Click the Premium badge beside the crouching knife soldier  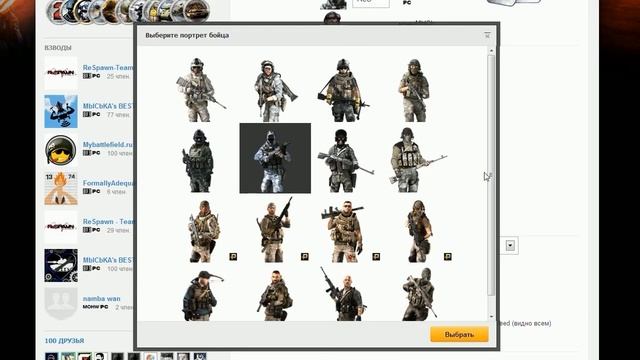(x=233, y=256)
